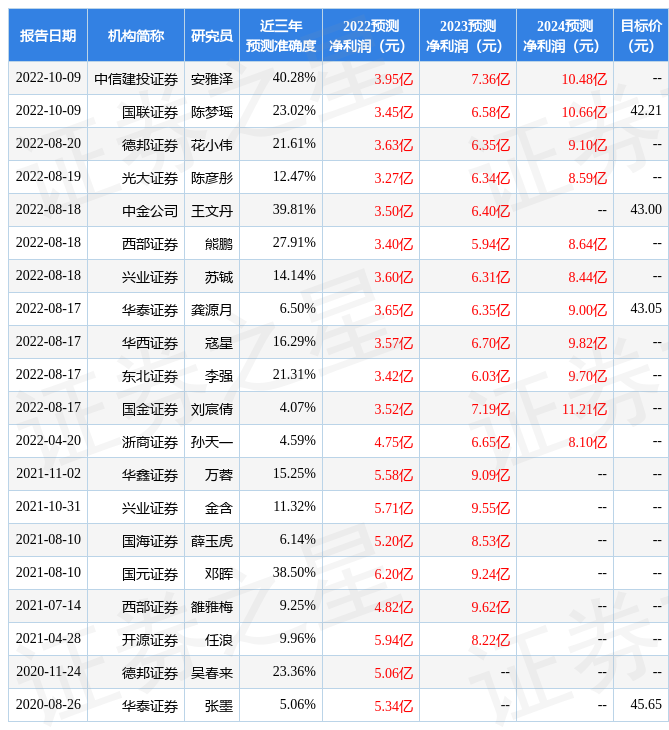This screenshot has width=669, height=730.
Task: Click the date 2021-10-31
Action: (48, 507)
